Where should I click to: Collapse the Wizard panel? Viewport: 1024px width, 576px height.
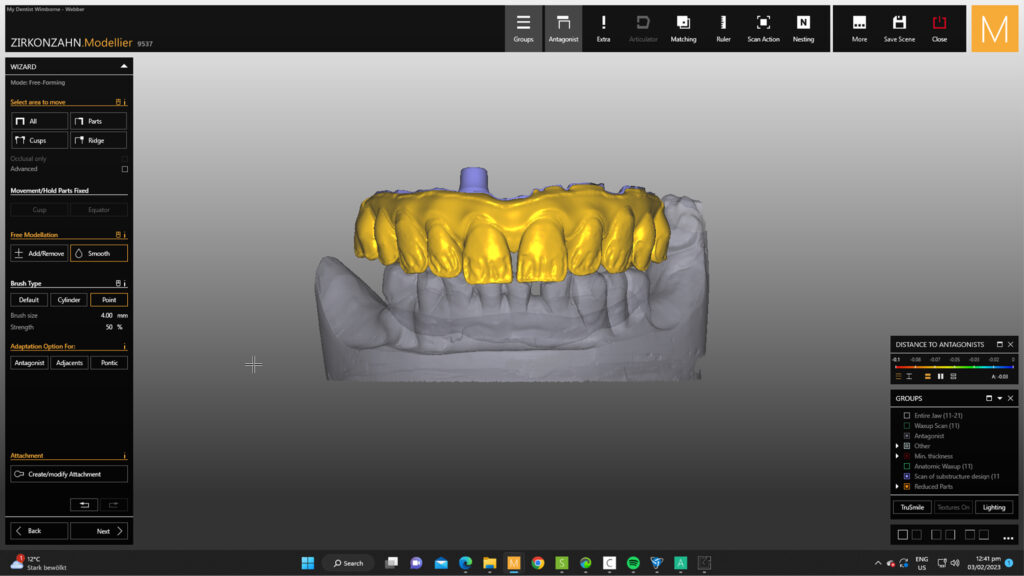pos(123,66)
